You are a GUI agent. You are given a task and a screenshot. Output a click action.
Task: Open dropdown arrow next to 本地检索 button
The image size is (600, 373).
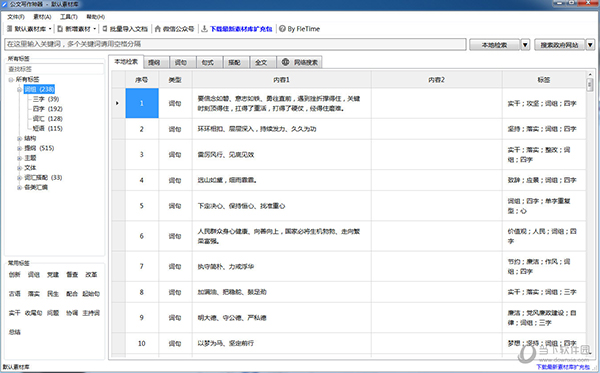pyautogui.click(x=525, y=45)
